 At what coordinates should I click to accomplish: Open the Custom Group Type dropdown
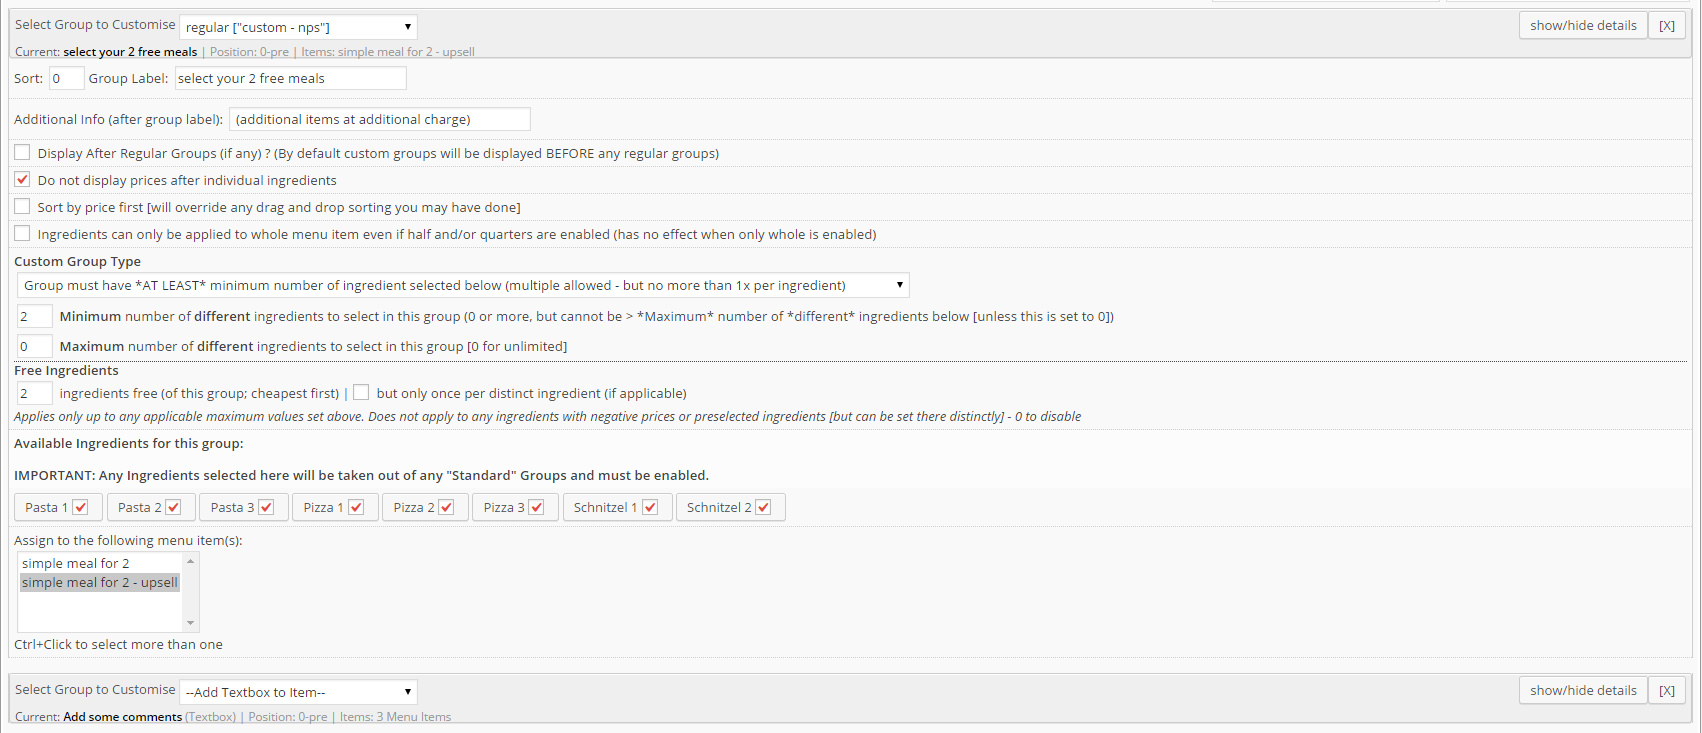(x=463, y=285)
